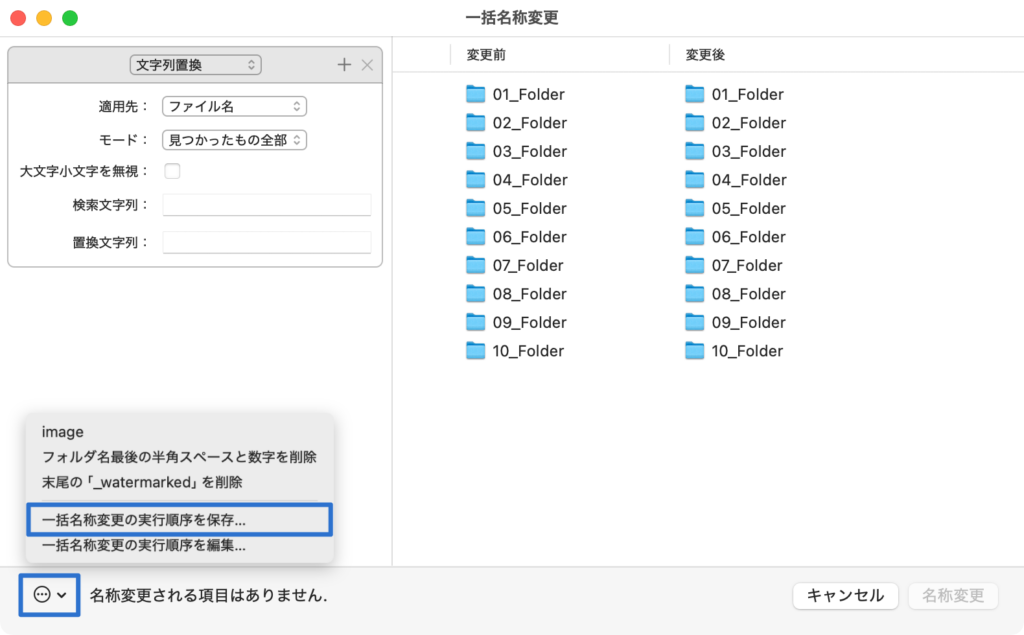Select the image preset in menu

(x=63, y=432)
